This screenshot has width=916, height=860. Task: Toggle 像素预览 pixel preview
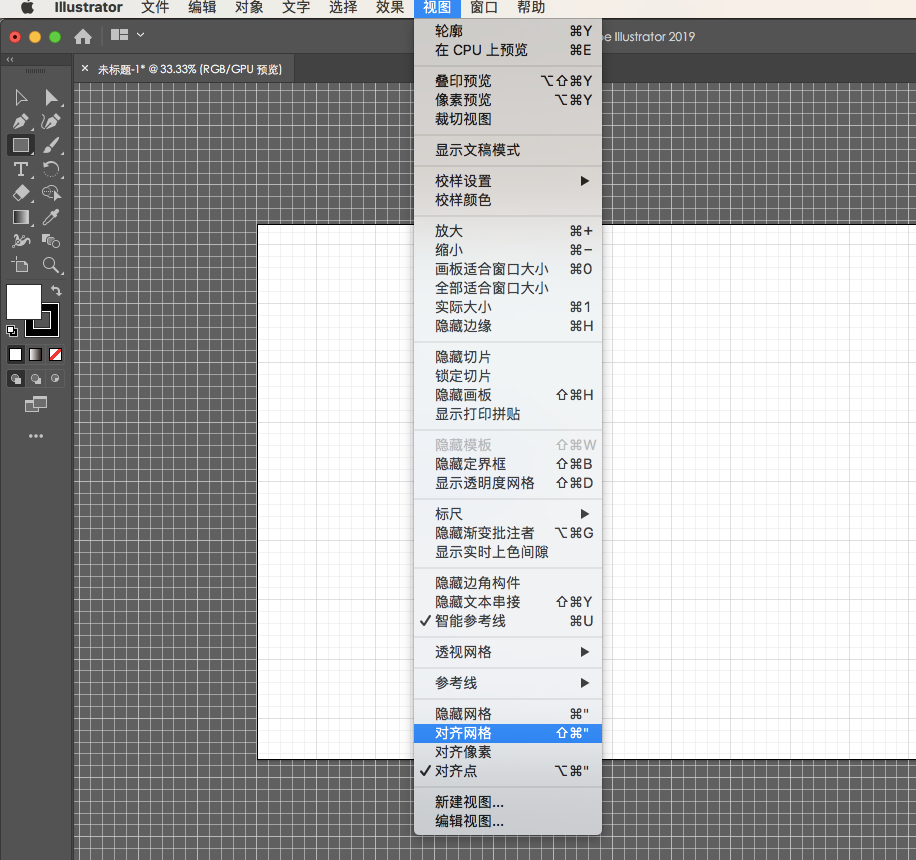click(x=508, y=100)
